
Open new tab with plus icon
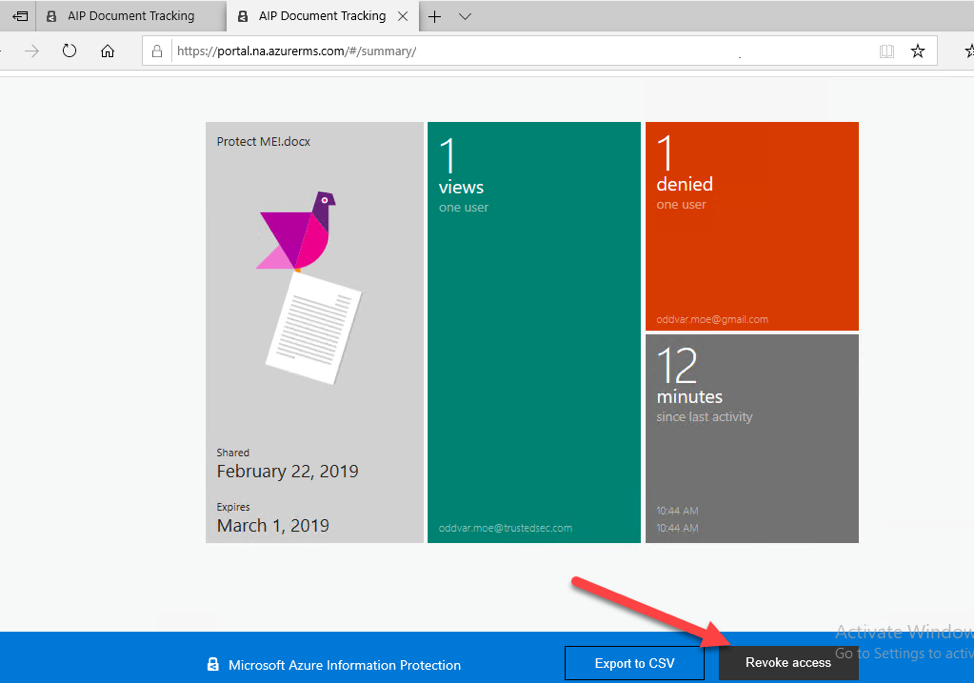pos(435,16)
